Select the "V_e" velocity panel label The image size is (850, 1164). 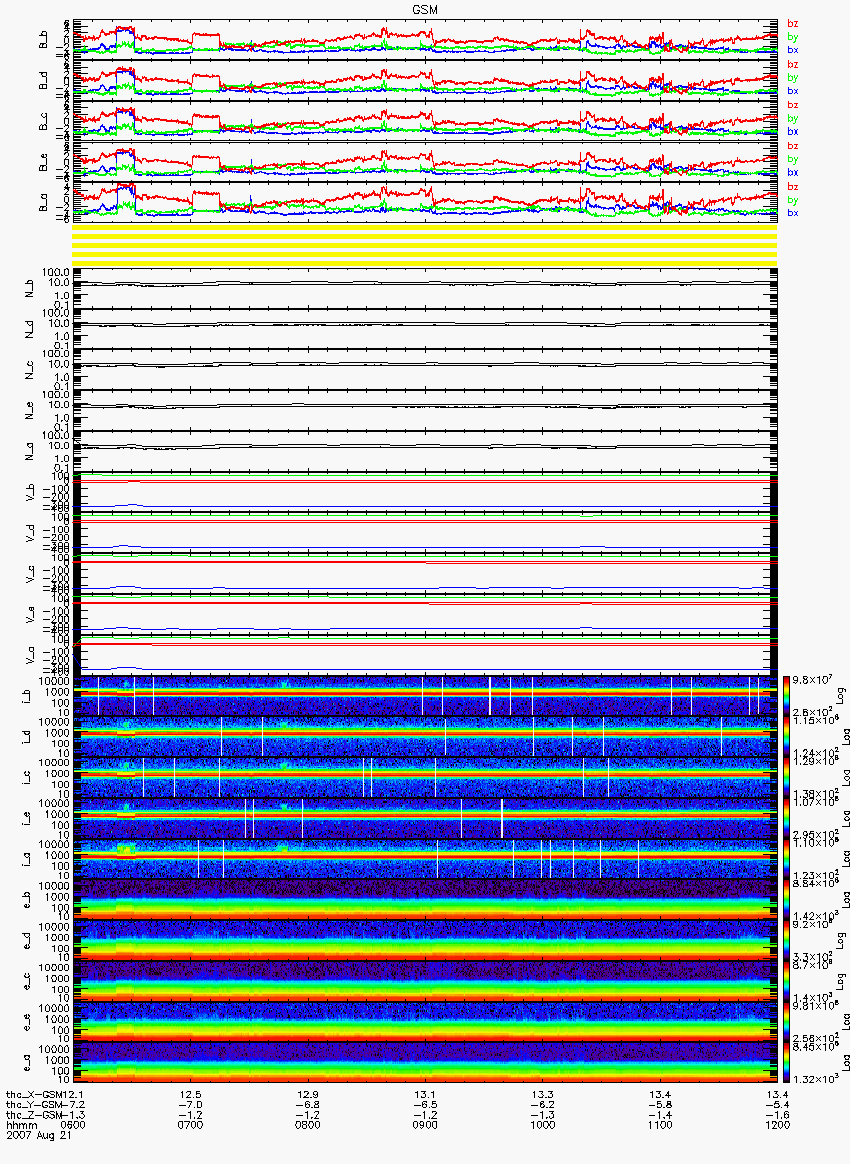(x=30, y=615)
